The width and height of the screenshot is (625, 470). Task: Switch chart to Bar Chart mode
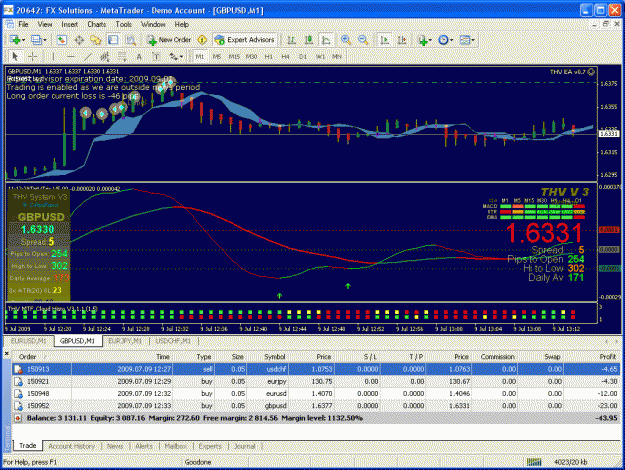click(291, 40)
